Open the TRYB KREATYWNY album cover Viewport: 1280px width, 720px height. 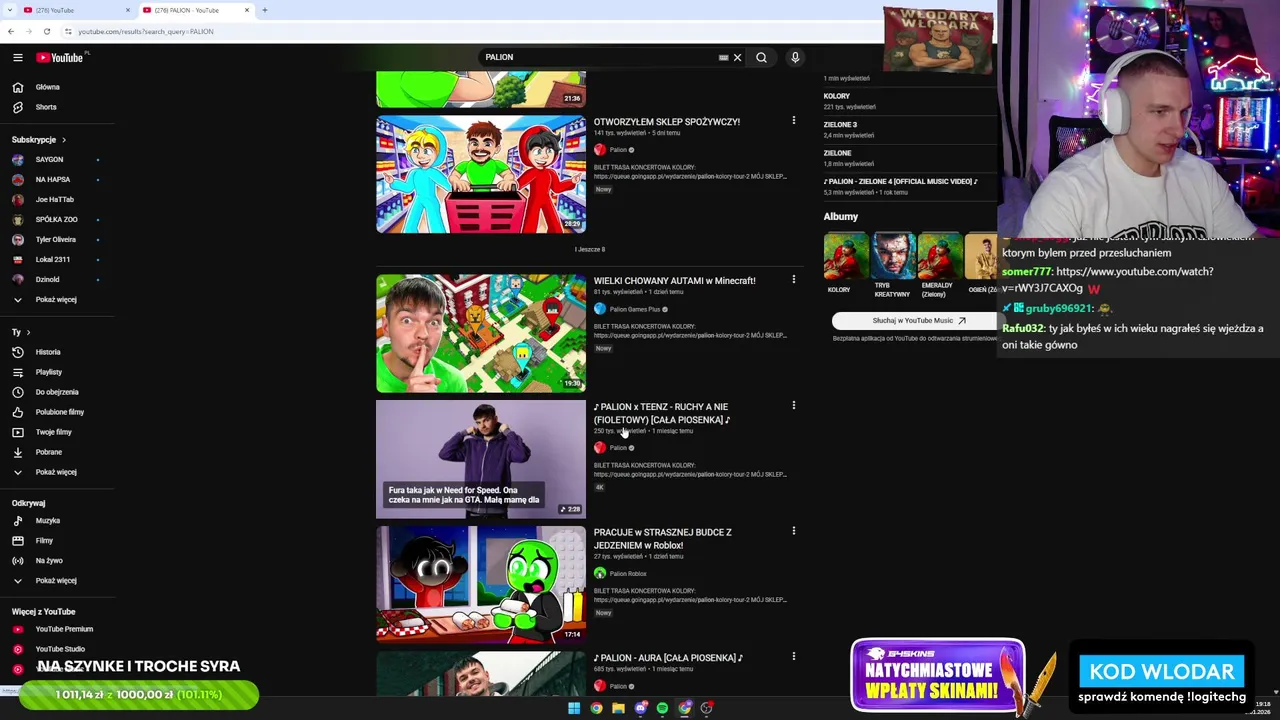coord(893,258)
